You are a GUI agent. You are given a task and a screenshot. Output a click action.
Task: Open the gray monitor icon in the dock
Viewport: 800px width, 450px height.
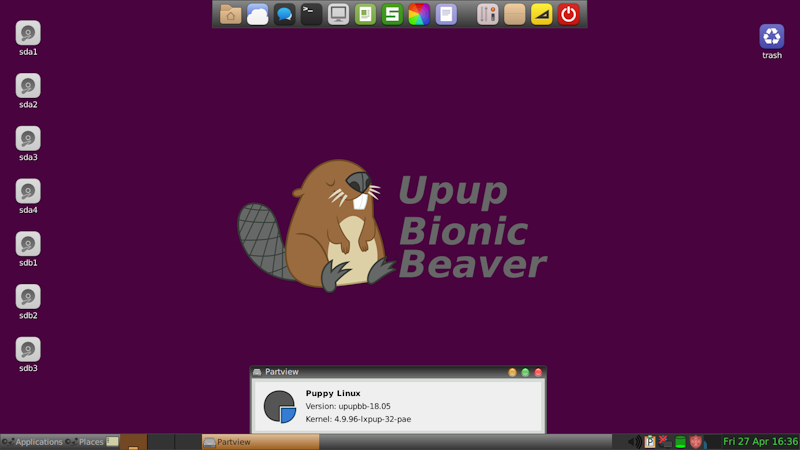[x=338, y=14]
